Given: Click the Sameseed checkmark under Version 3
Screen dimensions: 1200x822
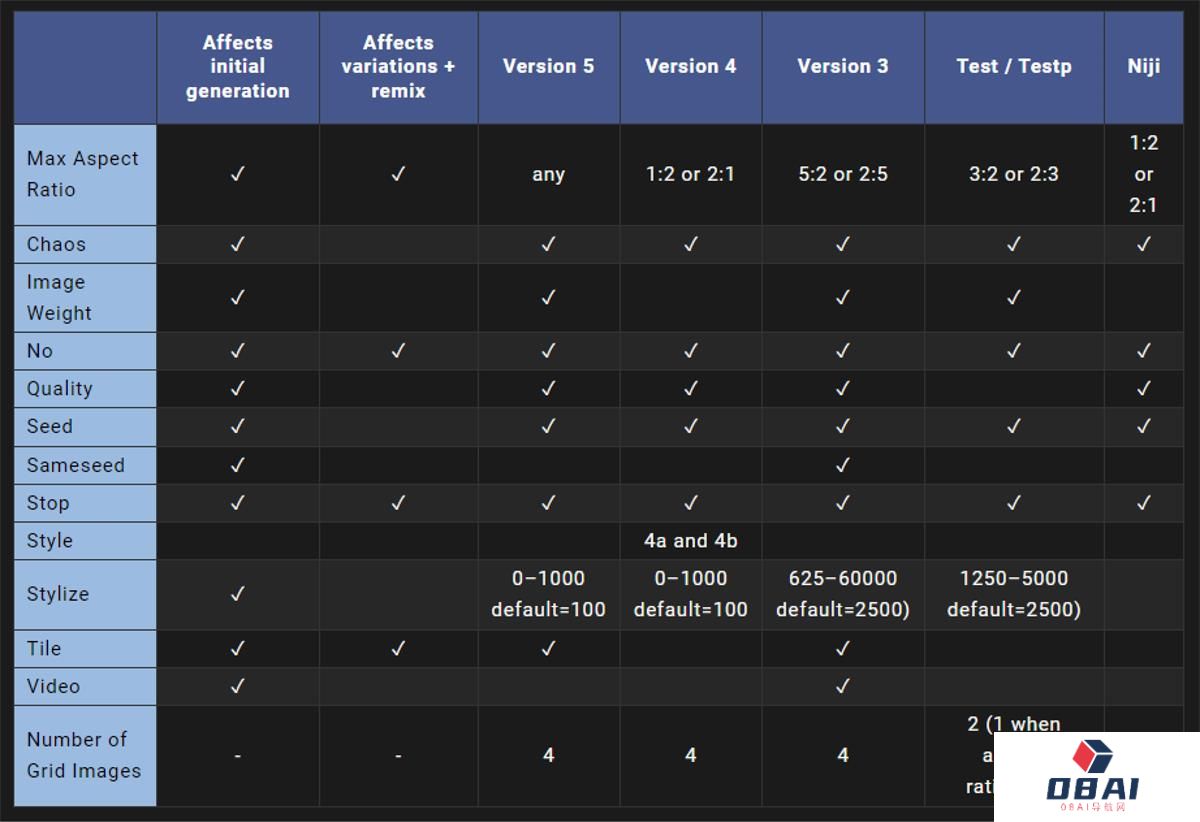Looking at the screenshot, I should [842, 465].
